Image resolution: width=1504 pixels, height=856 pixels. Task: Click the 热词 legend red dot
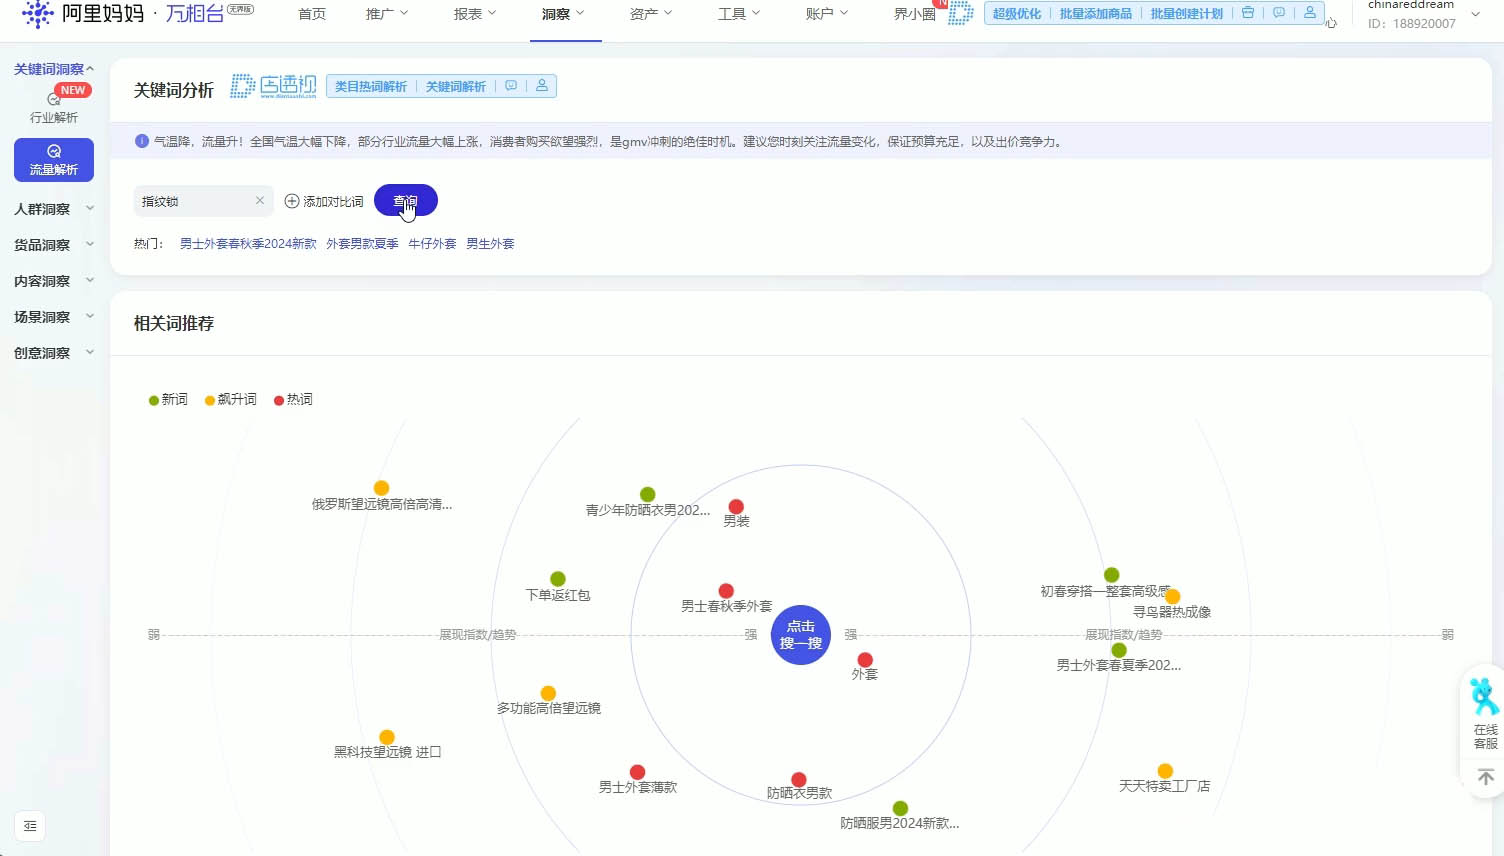tap(279, 400)
